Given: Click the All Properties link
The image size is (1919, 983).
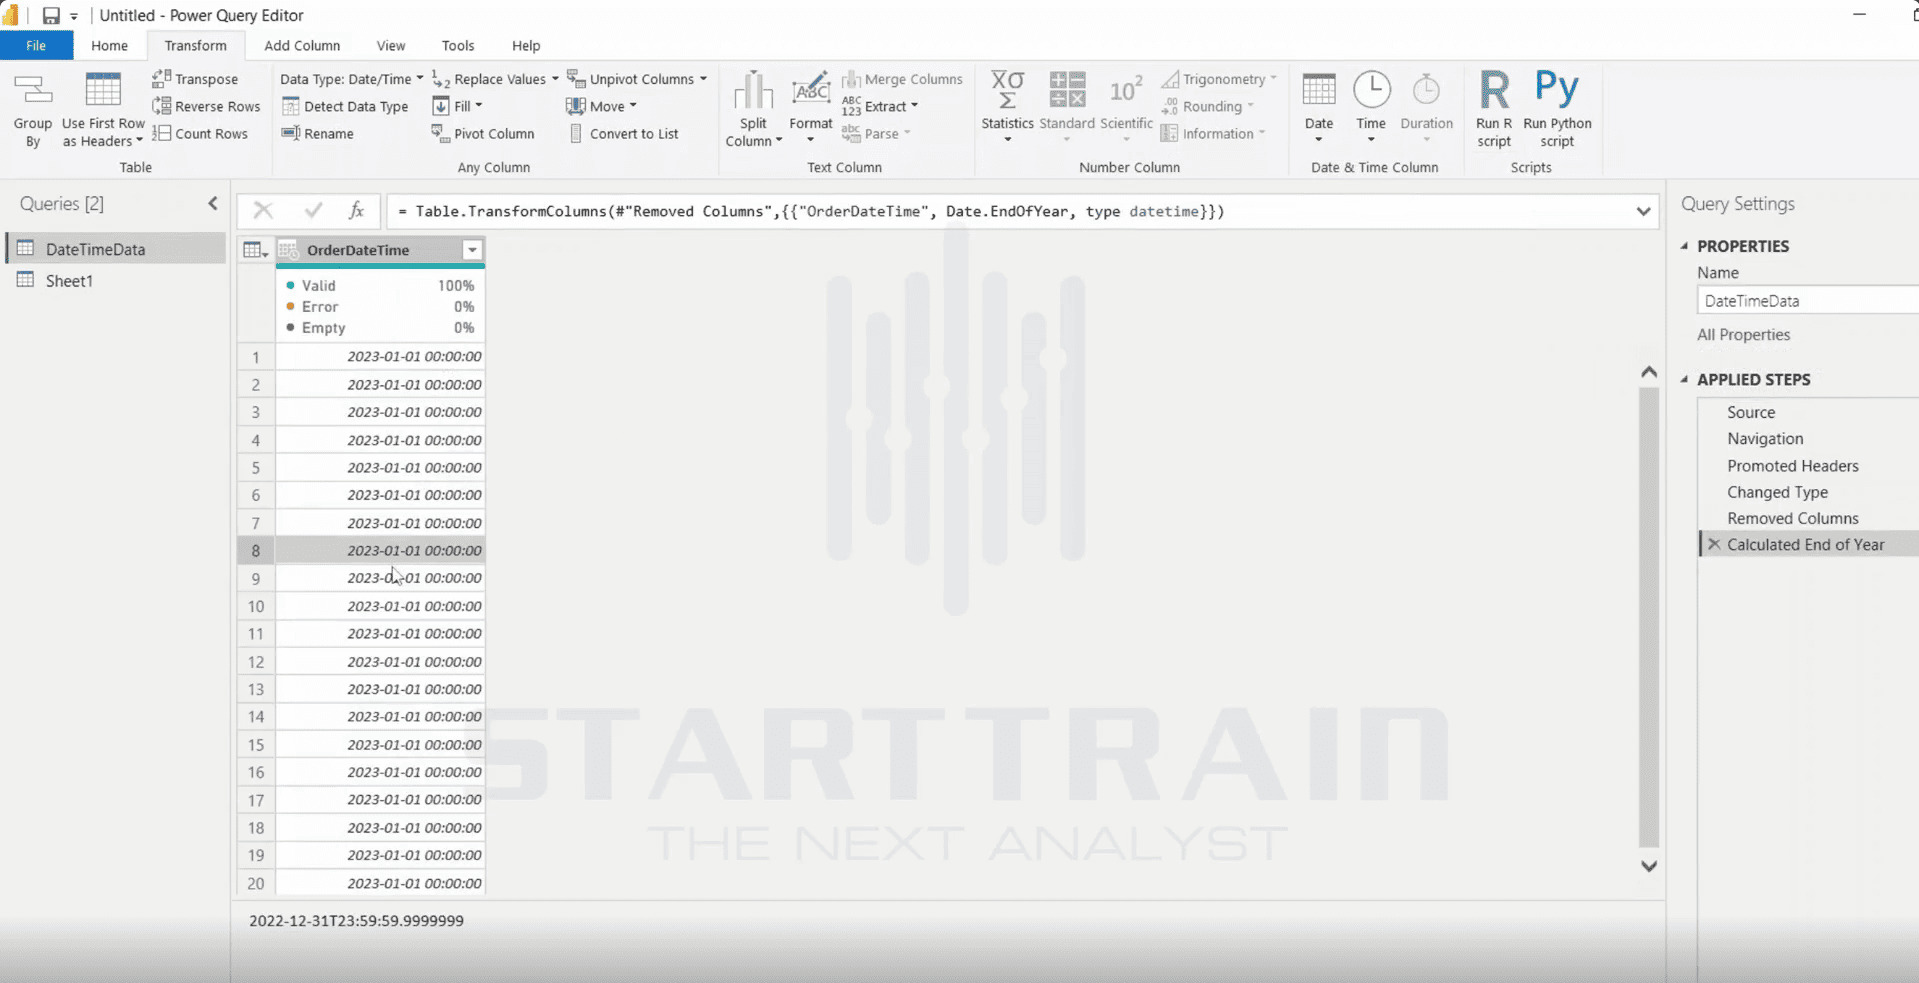Looking at the screenshot, I should coord(1743,335).
